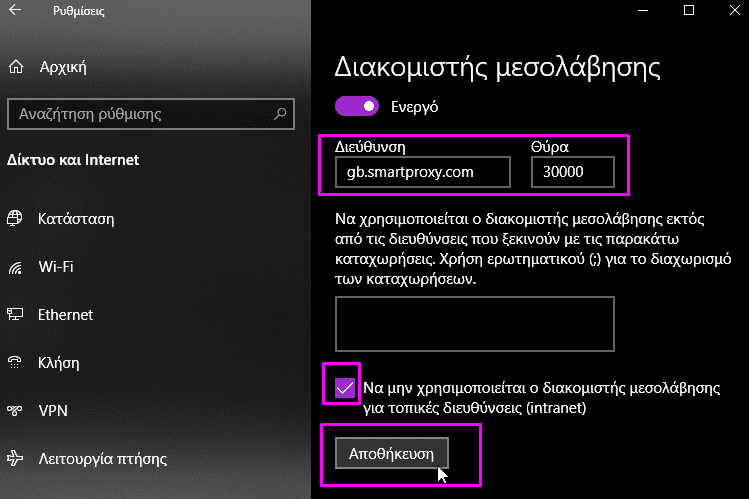The height and width of the screenshot is (499, 749).
Task: Uncheck the local intranet addresses checkbox
Action: coord(344,388)
